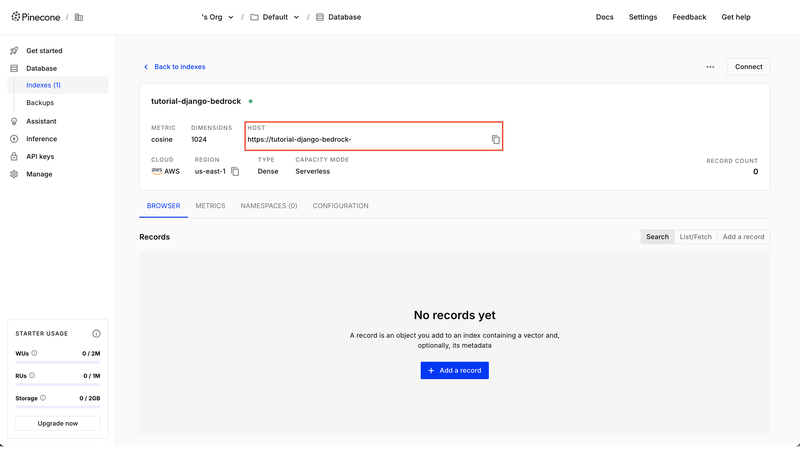Open the Configuration tab
Viewport: 800px width, 472px height.
[x=340, y=206]
